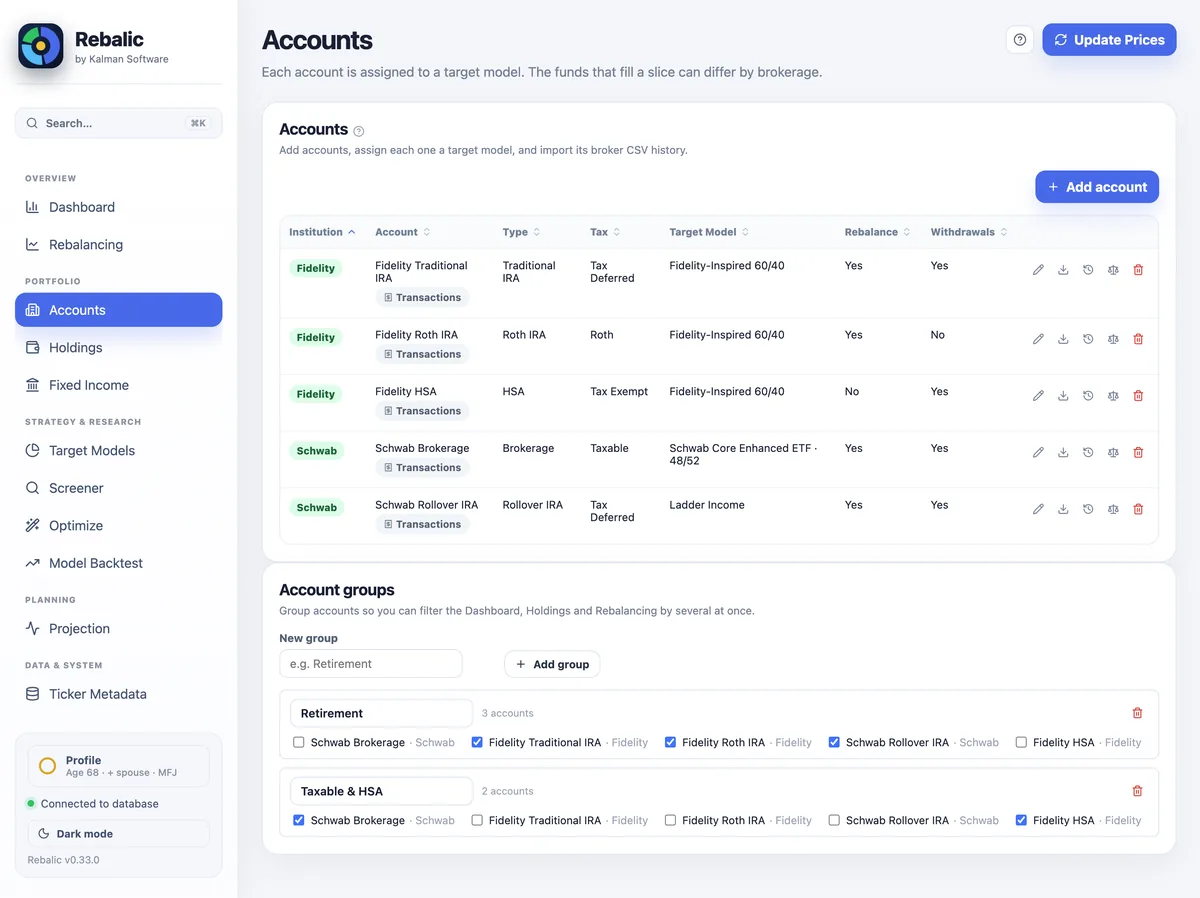Click the Add group button
Viewport: 1200px width, 898px height.
click(x=552, y=664)
